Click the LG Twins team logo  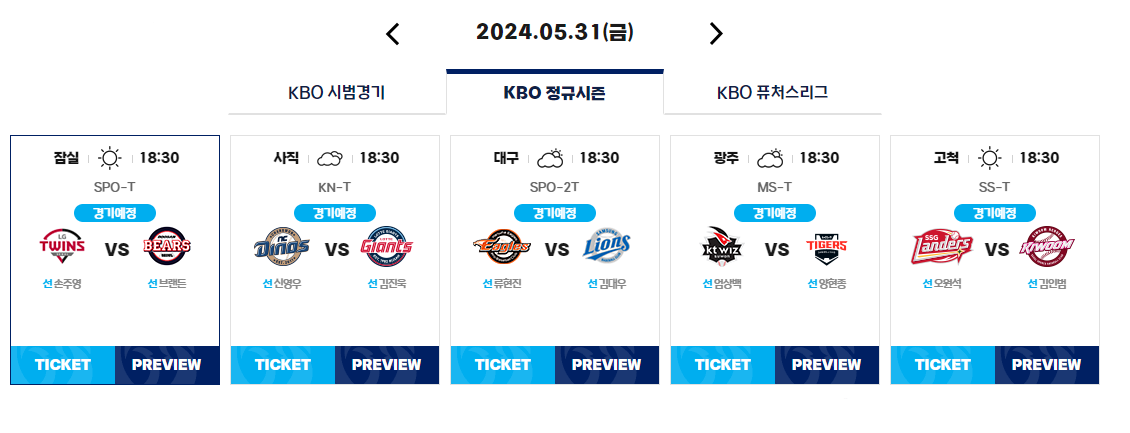point(62,246)
